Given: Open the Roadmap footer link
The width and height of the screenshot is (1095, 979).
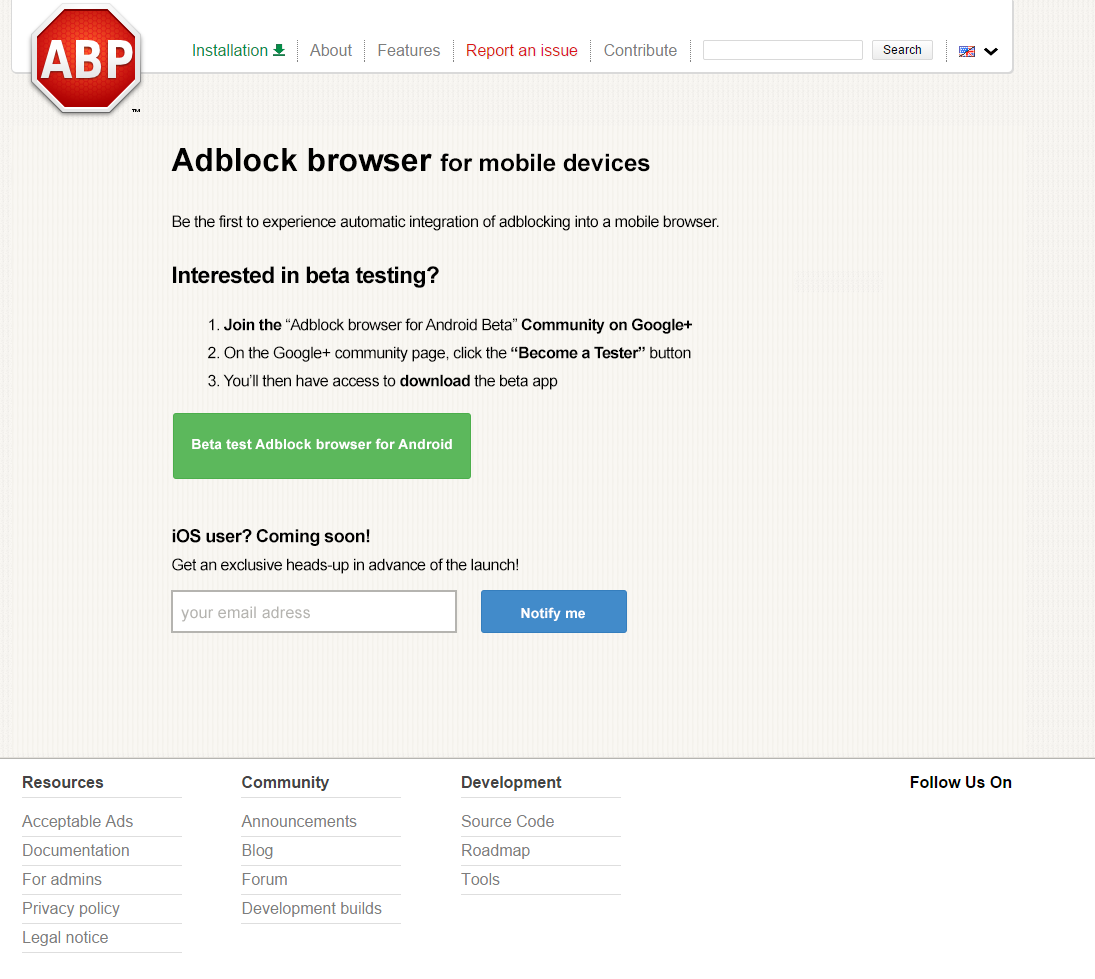Looking at the screenshot, I should pos(496,851).
